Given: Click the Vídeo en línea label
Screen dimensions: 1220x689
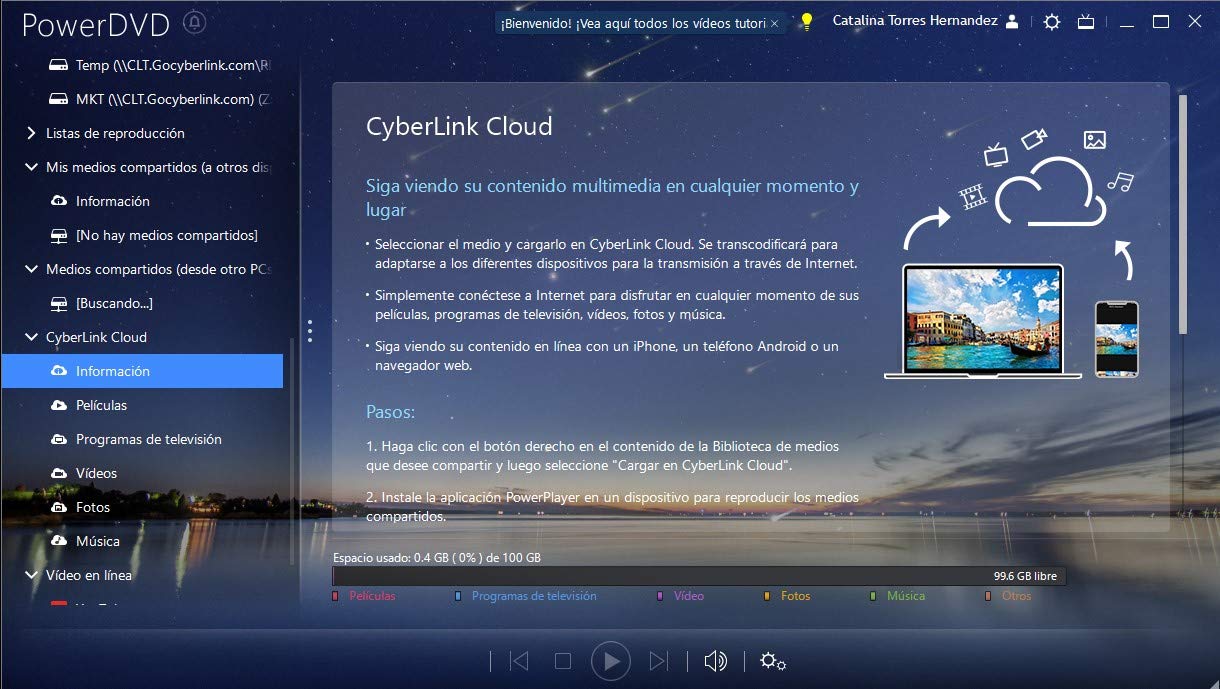Looking at the screenshot, I should click(x=89, y=575).
